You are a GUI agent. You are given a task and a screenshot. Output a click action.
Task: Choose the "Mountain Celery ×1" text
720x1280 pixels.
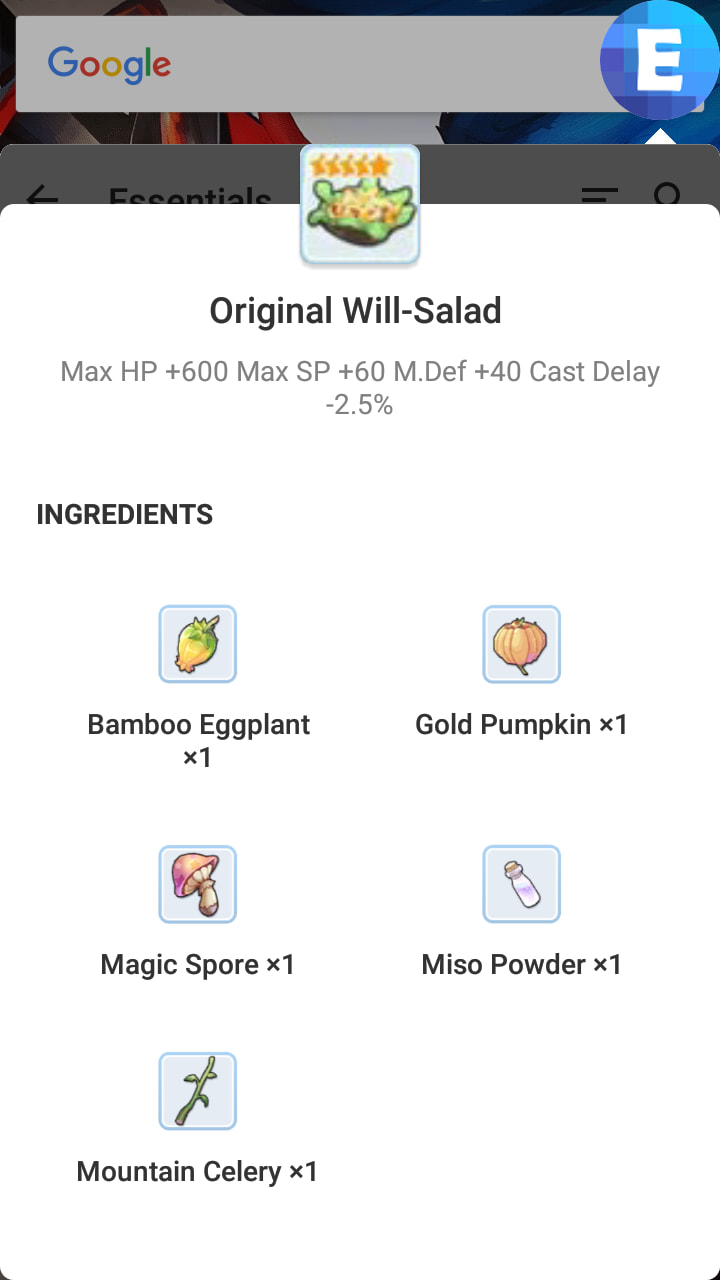click(198, 1171)
